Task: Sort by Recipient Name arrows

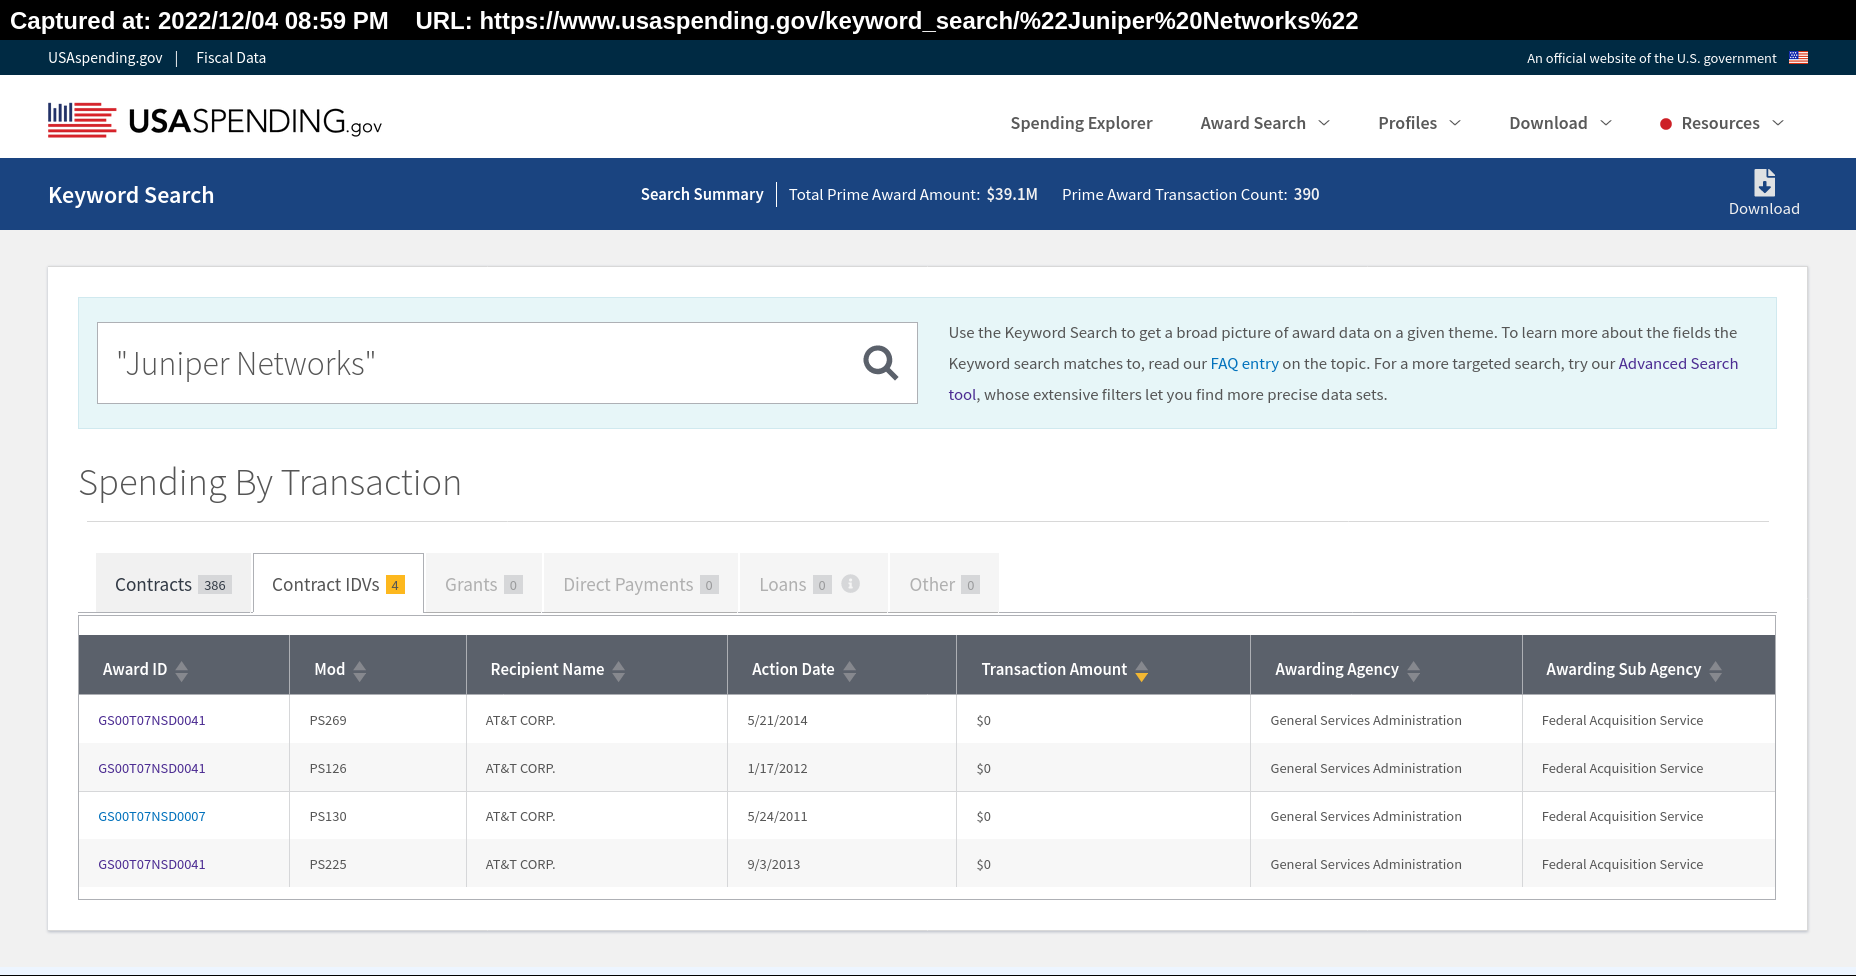Action: click(x=619, y=670)
